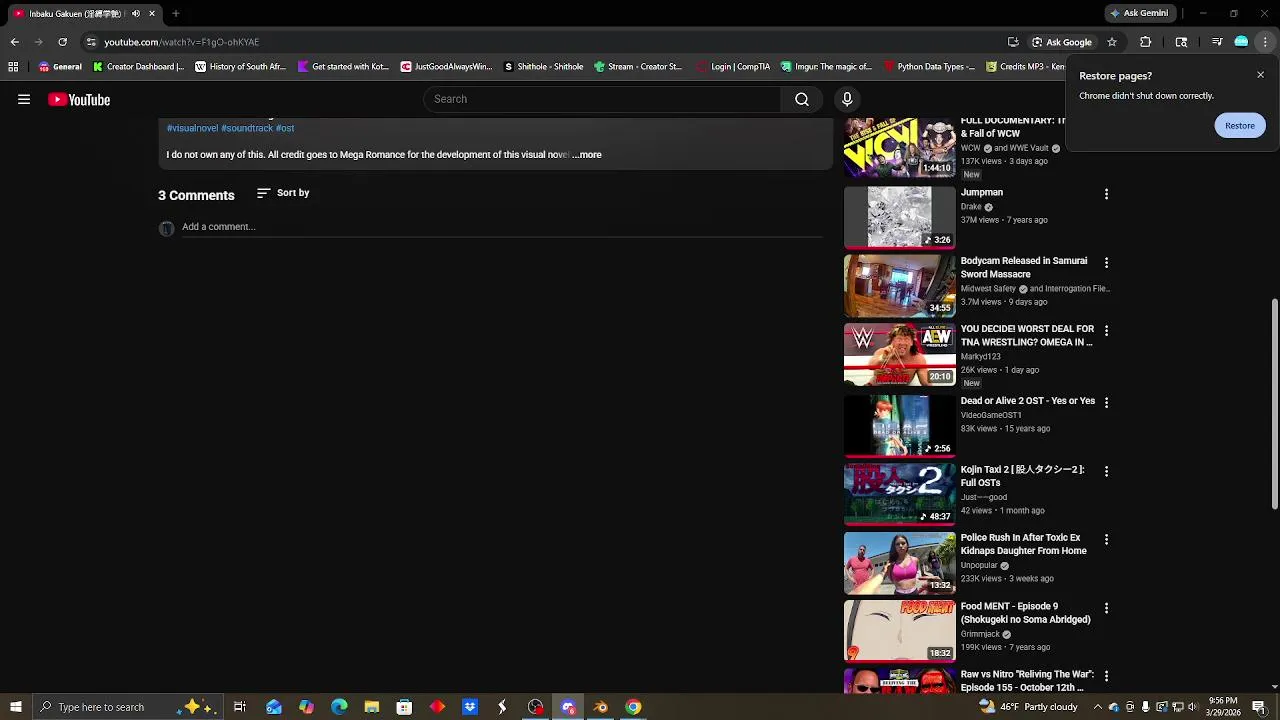Open the VideoGameOST1 channel name
This screenshot has height=720, width=1280.
coord(991,415)
